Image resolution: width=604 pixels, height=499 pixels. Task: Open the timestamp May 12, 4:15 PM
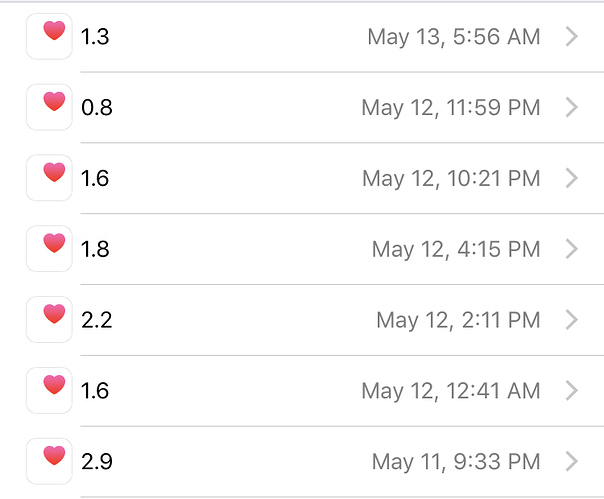click(x=456, y=250)
